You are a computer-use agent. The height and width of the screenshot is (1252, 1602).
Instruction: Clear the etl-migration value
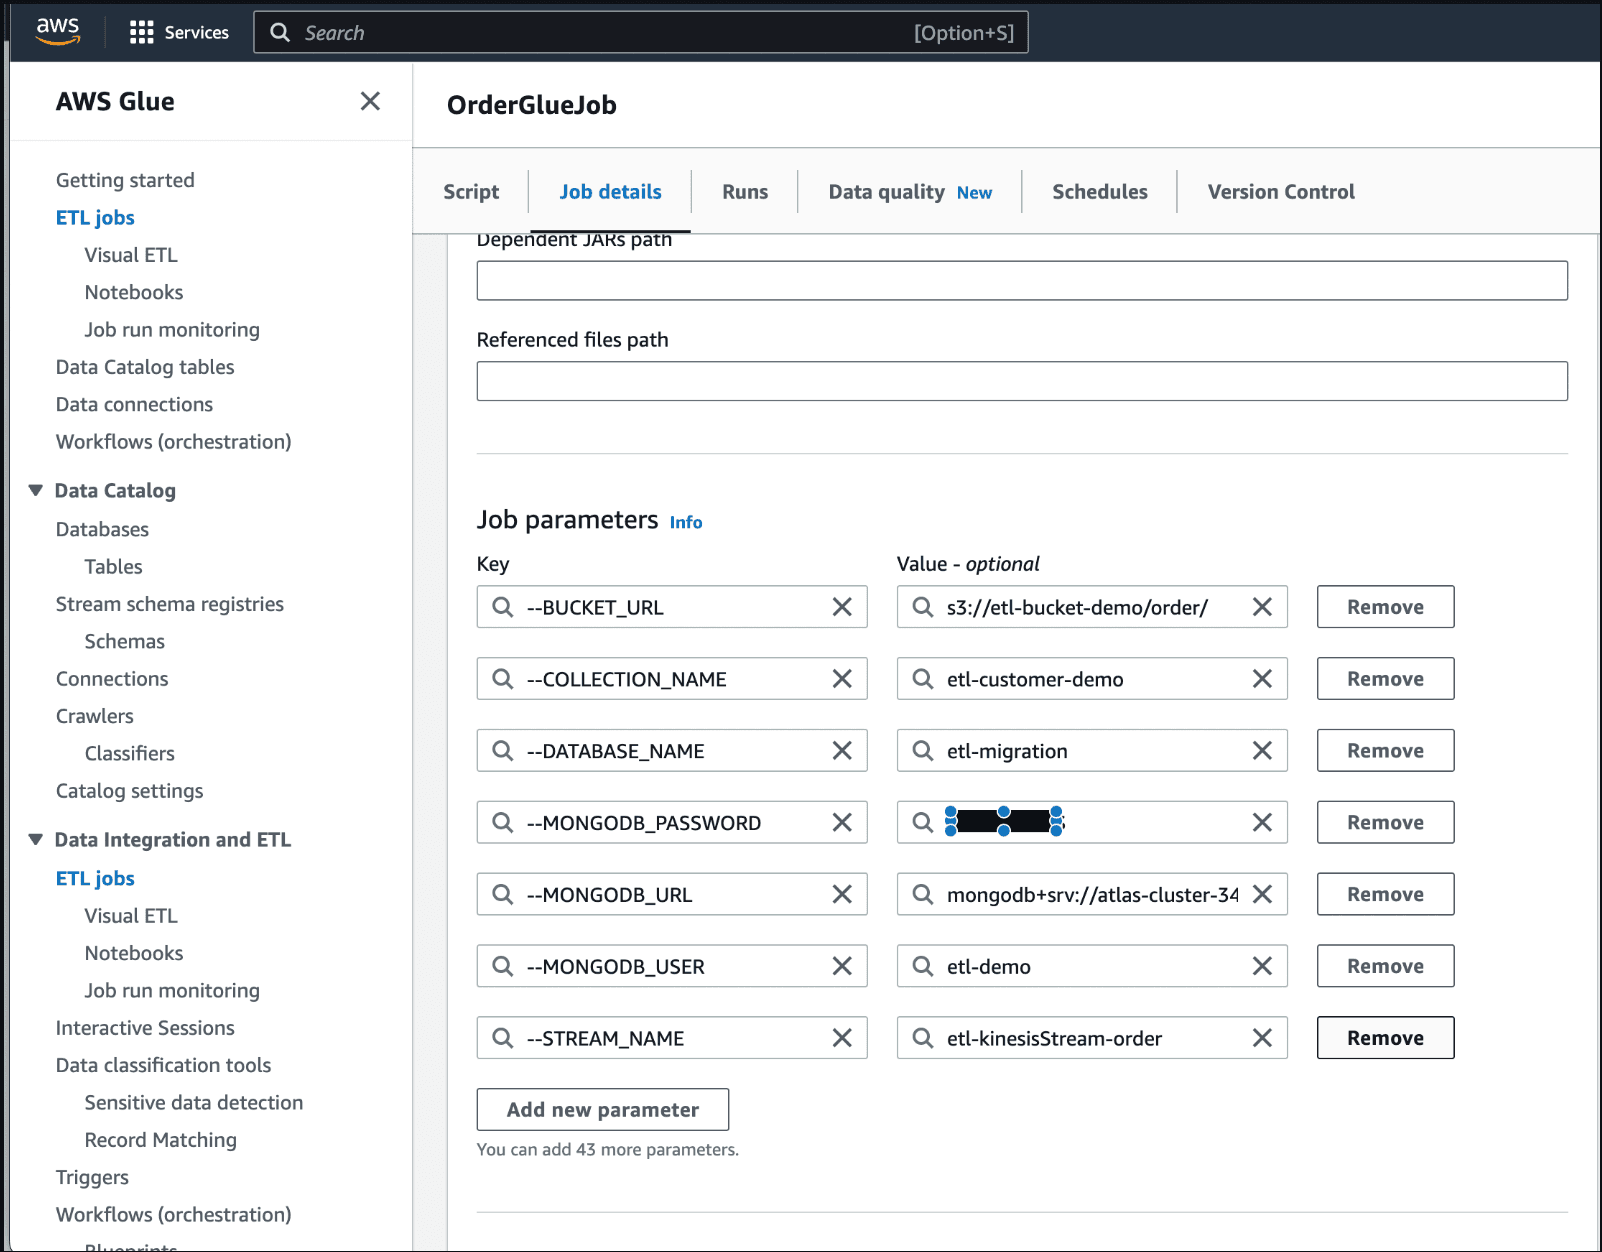1262,751
